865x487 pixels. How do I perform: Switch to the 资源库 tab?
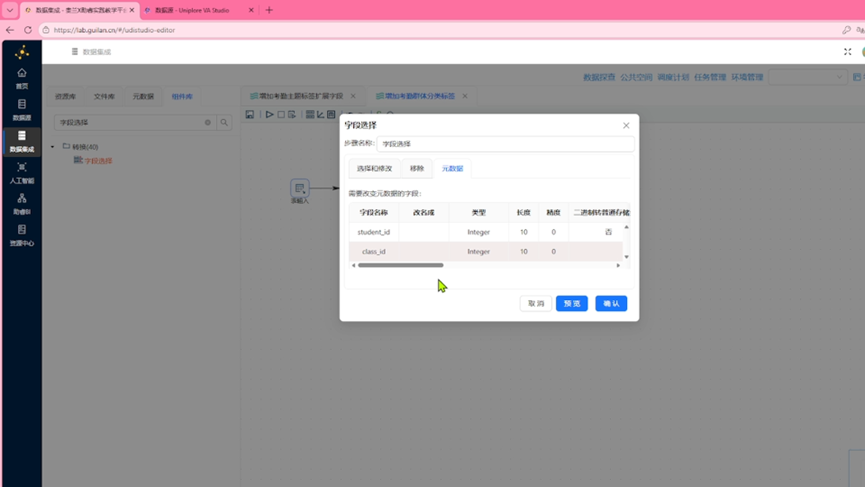coord(65,97)
